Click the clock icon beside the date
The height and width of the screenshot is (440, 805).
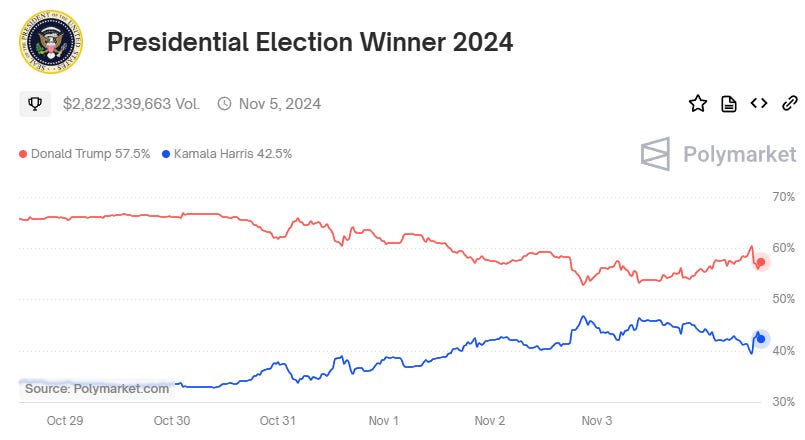tap(224, 103)
